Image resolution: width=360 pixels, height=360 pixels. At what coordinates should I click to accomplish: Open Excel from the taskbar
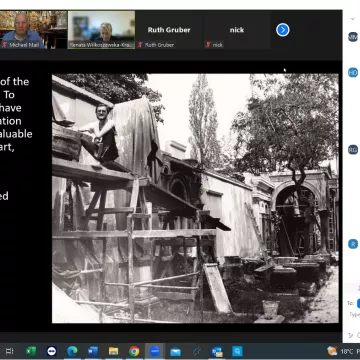click(x=31, y=351)
